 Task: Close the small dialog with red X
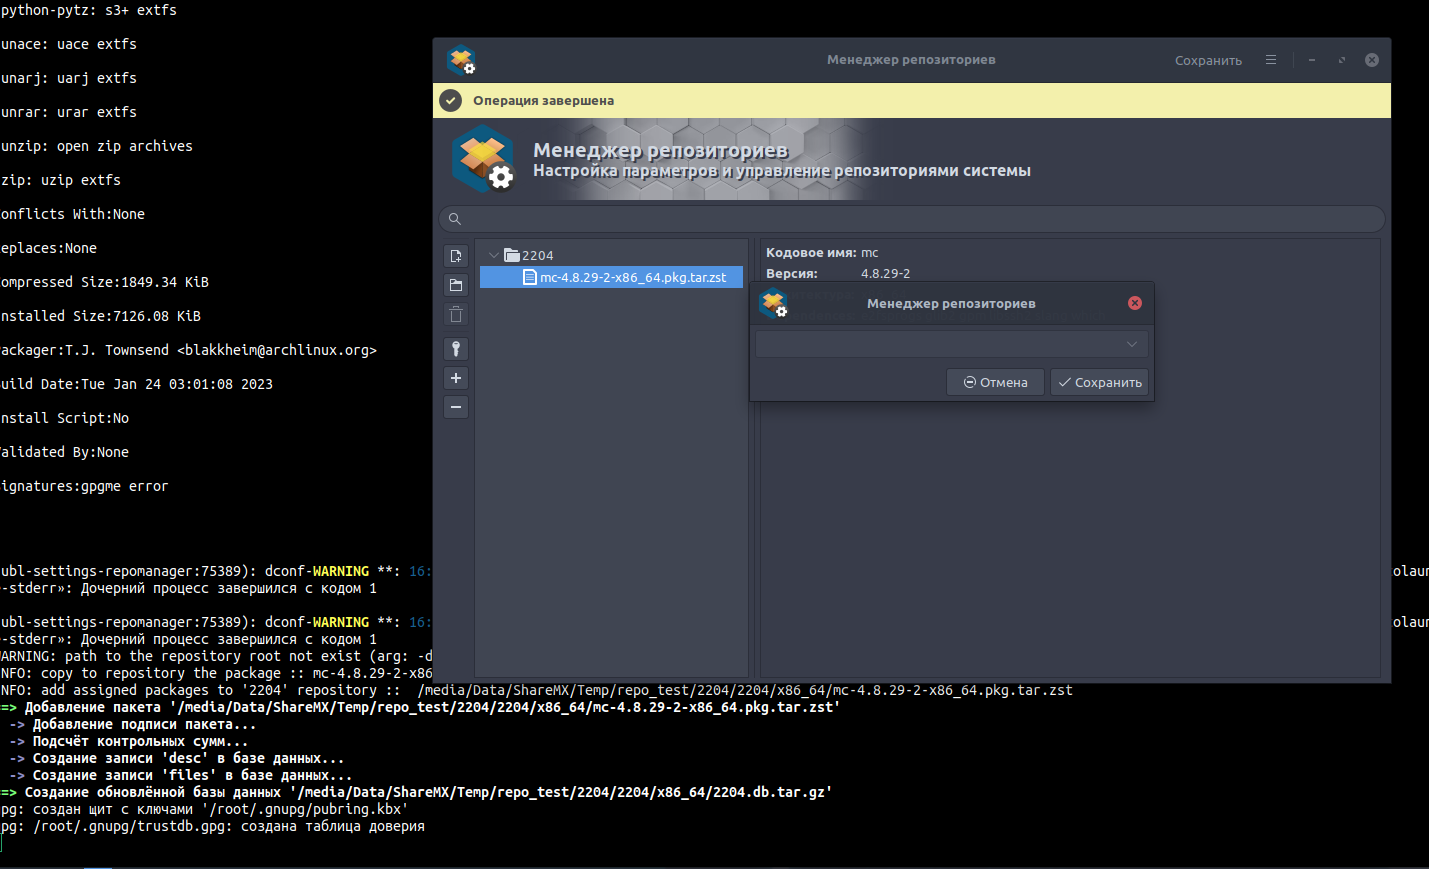click(x=1135, y=303)
